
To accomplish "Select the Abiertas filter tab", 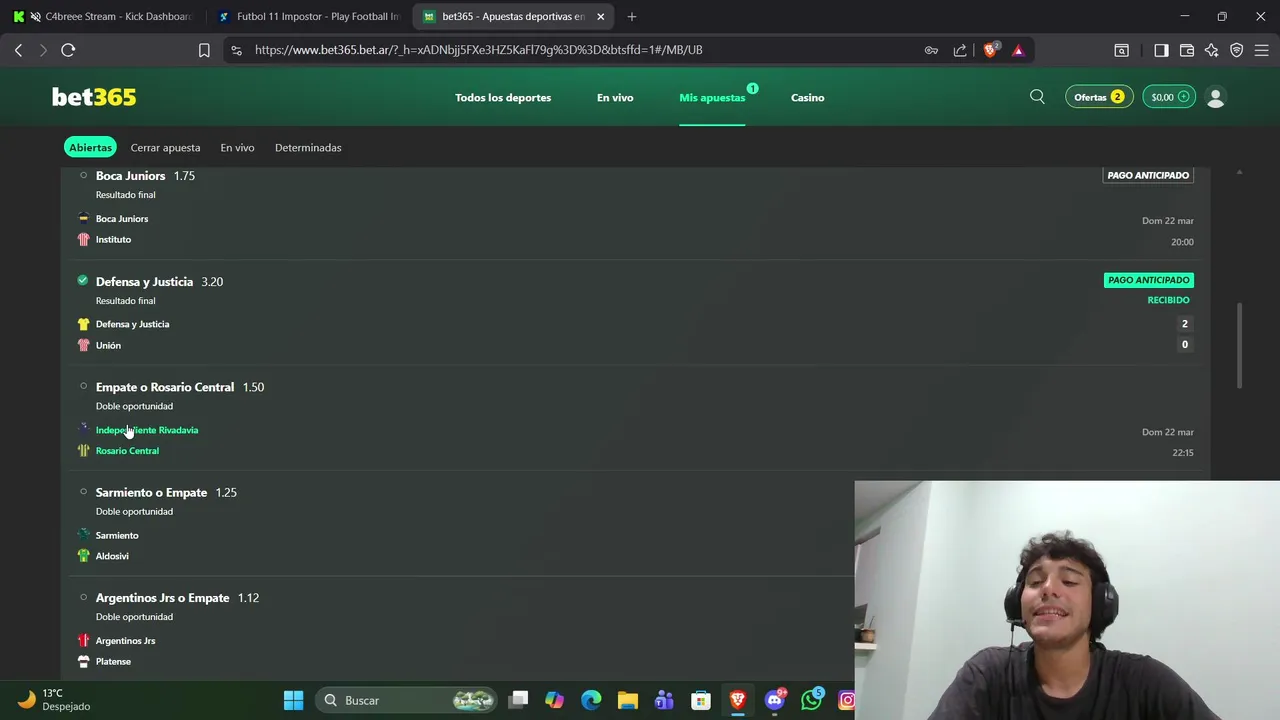I will 90,147.
